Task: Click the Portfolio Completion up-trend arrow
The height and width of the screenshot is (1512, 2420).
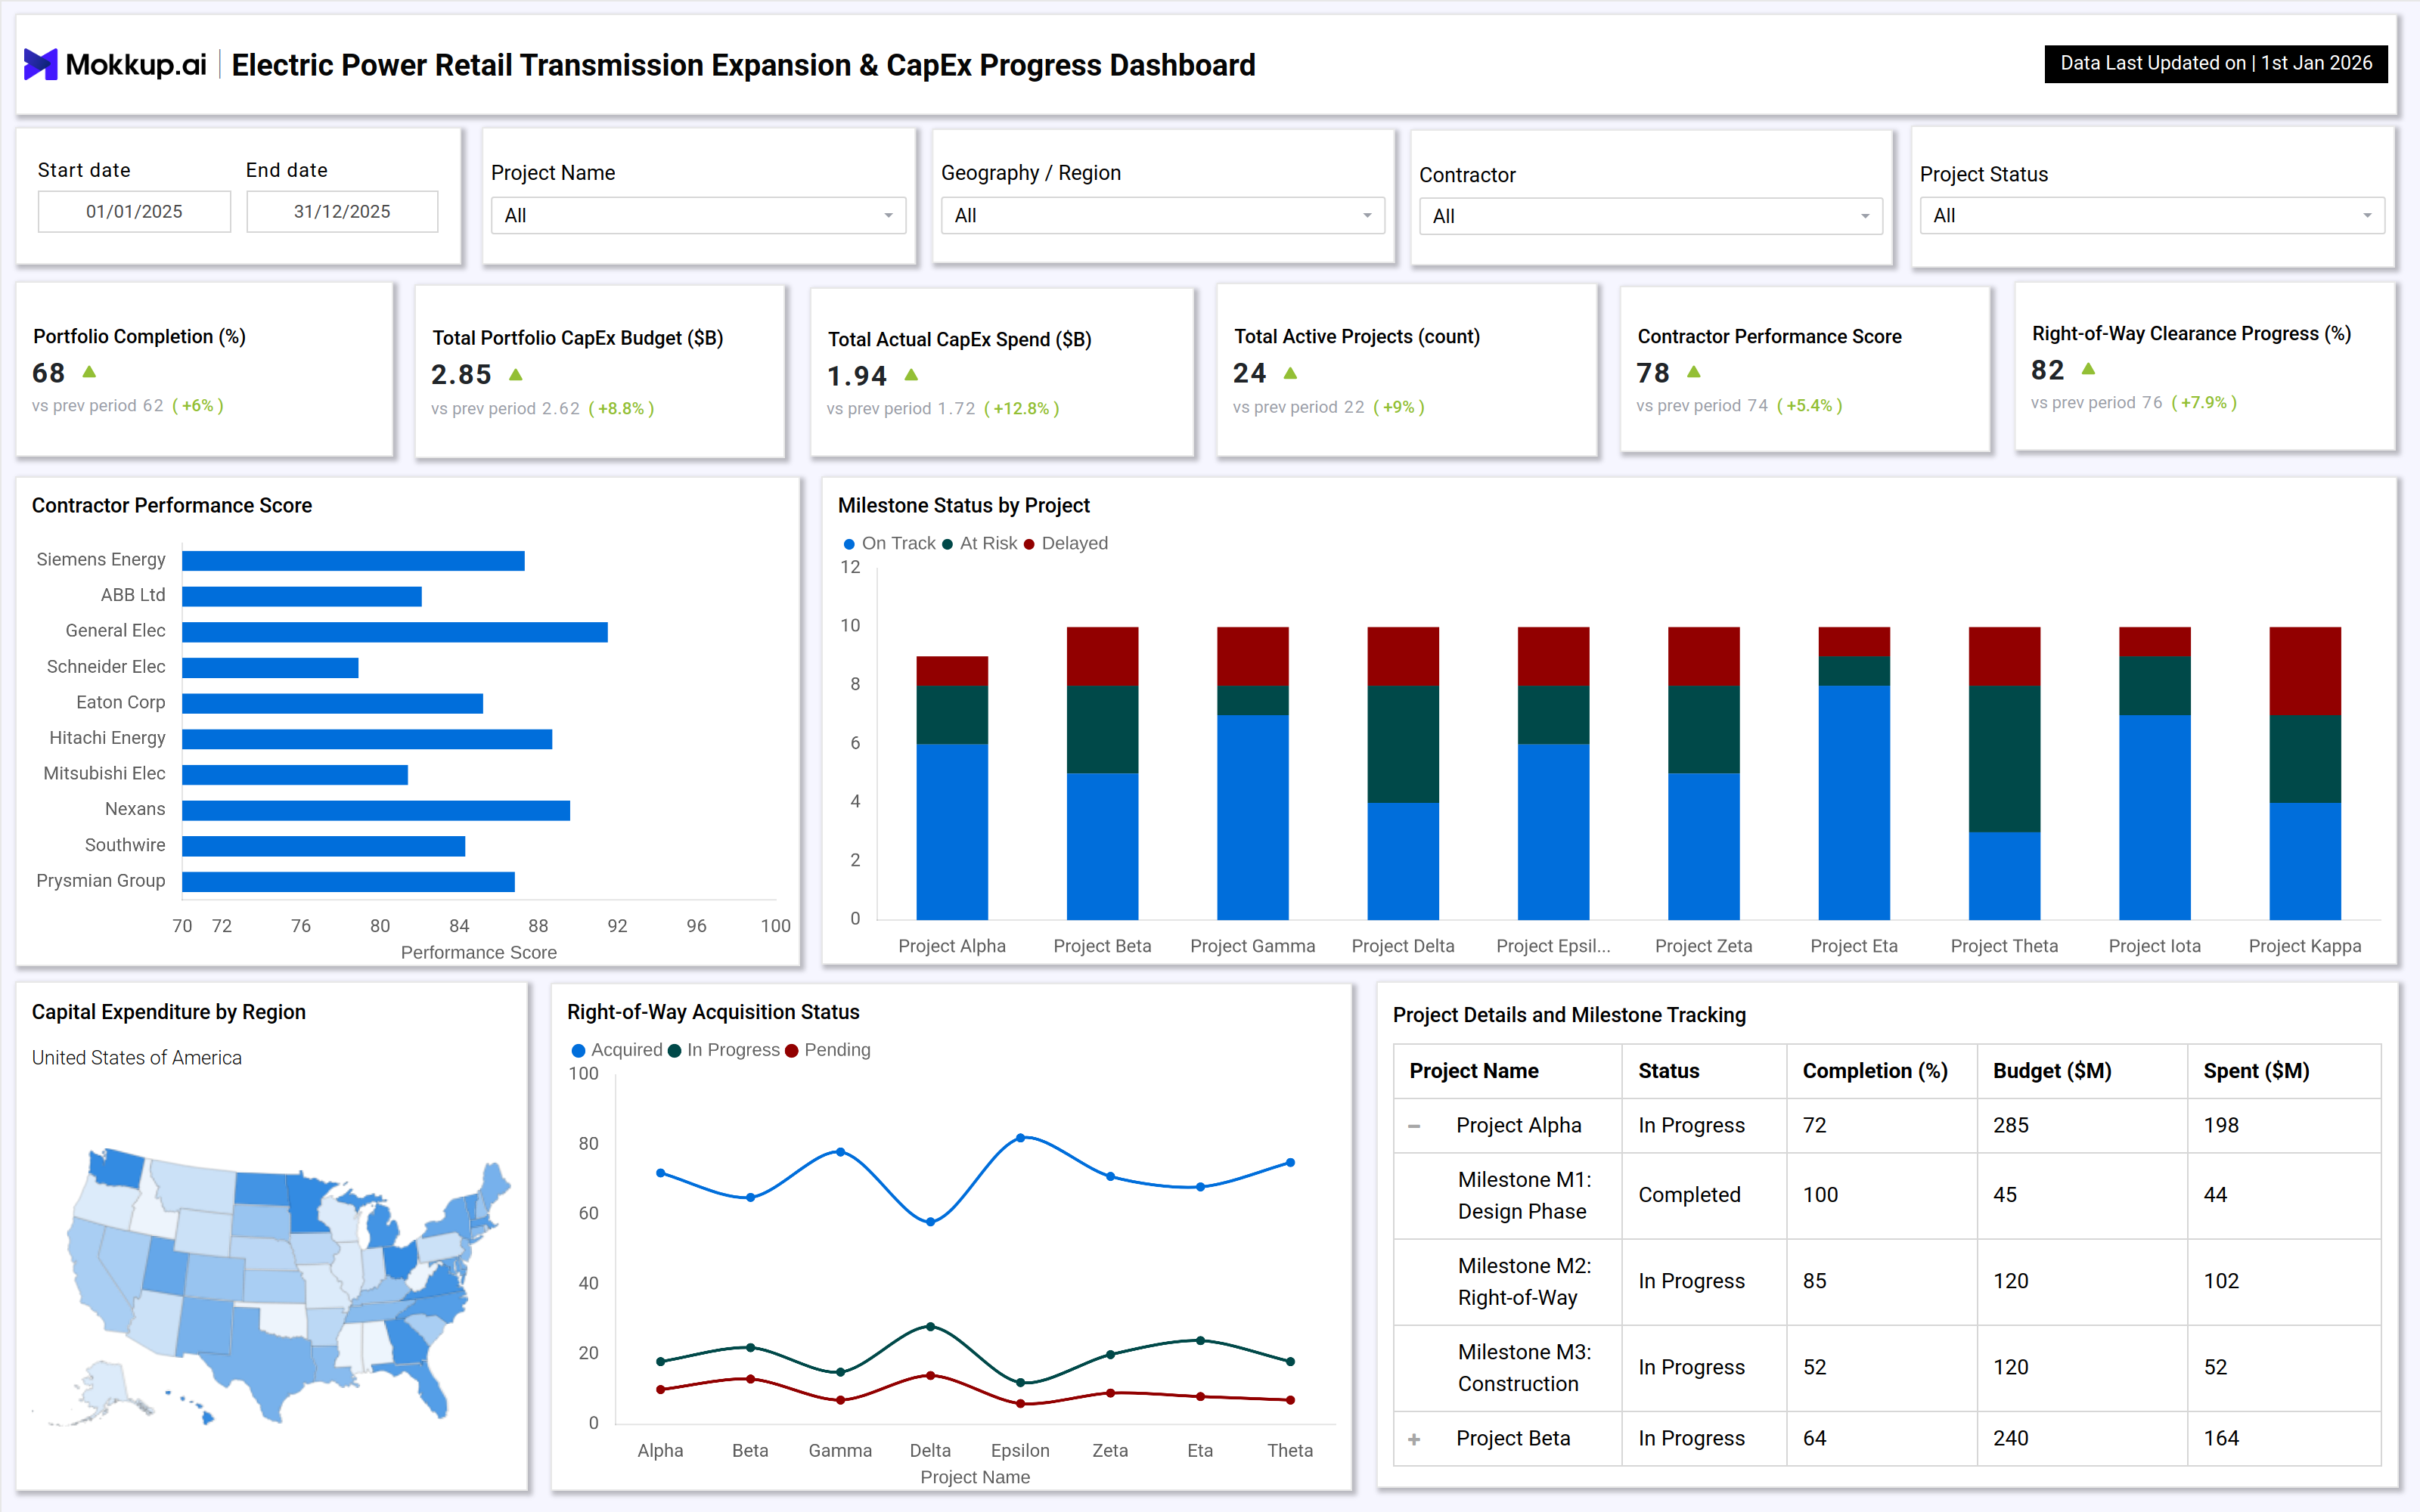Action: pyautogui.click(x=89, y=372)
